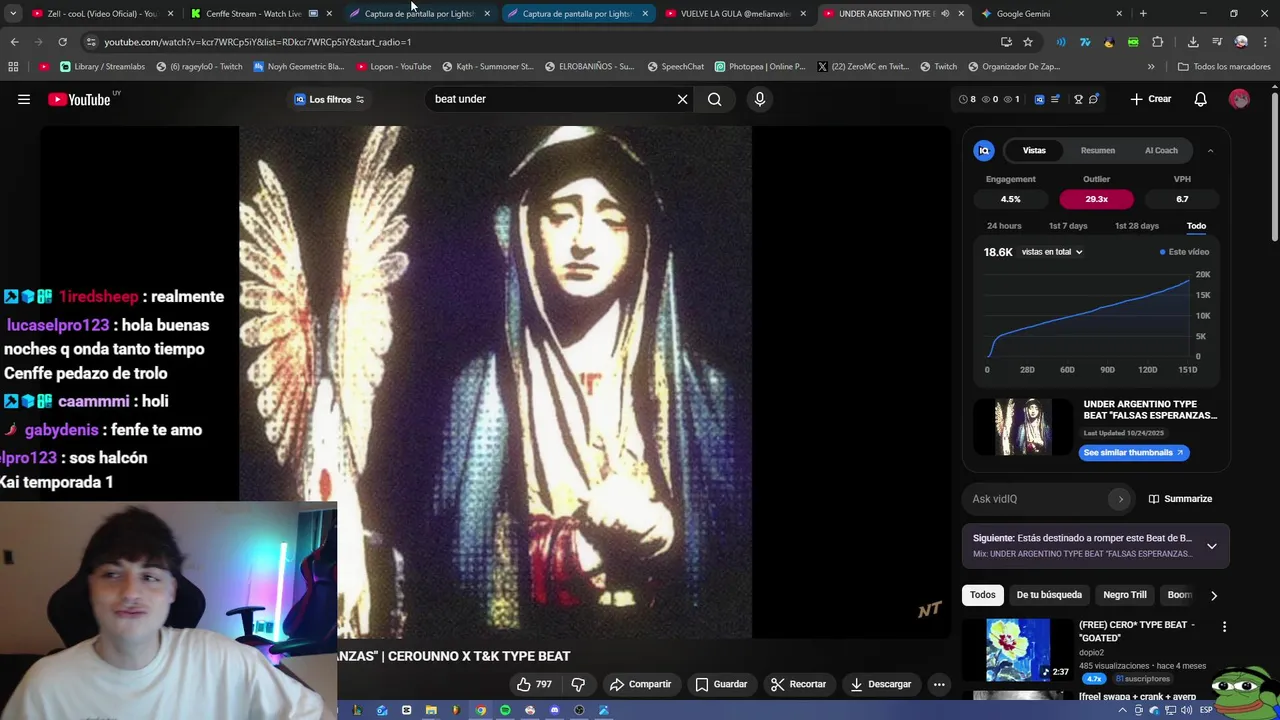This screenshot has height=720, width=1280.
Task: Click Summarize in vidIQ panel
Action: (x=1180, y=499)
